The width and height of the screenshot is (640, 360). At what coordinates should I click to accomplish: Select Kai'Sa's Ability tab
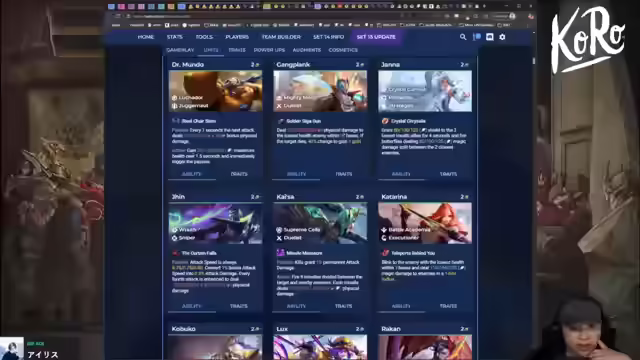pyautogui.click(x=296, y=306)
